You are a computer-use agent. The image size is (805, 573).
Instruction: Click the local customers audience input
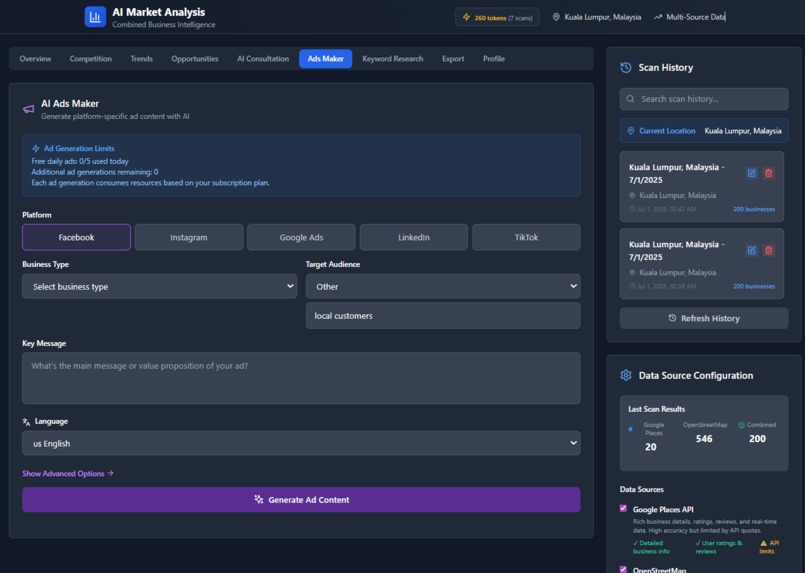[x=443, y=315]
